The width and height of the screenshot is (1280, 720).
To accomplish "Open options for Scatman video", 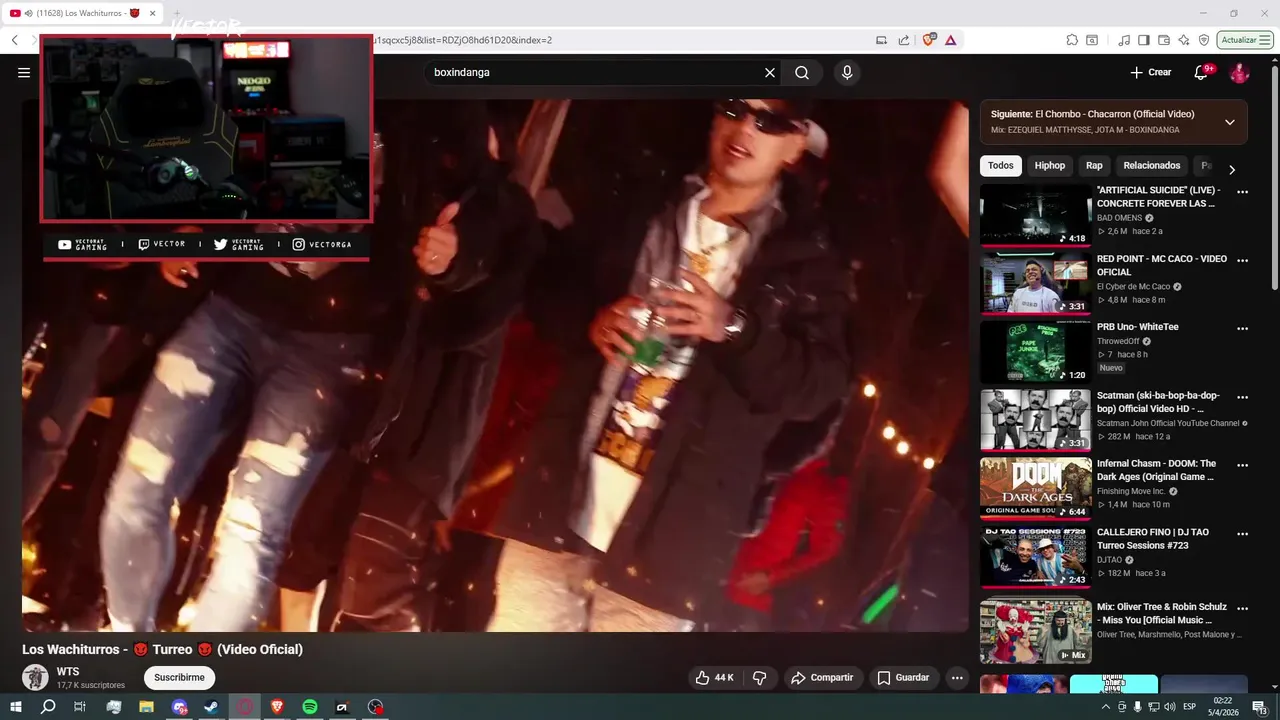I will 1243,397.
